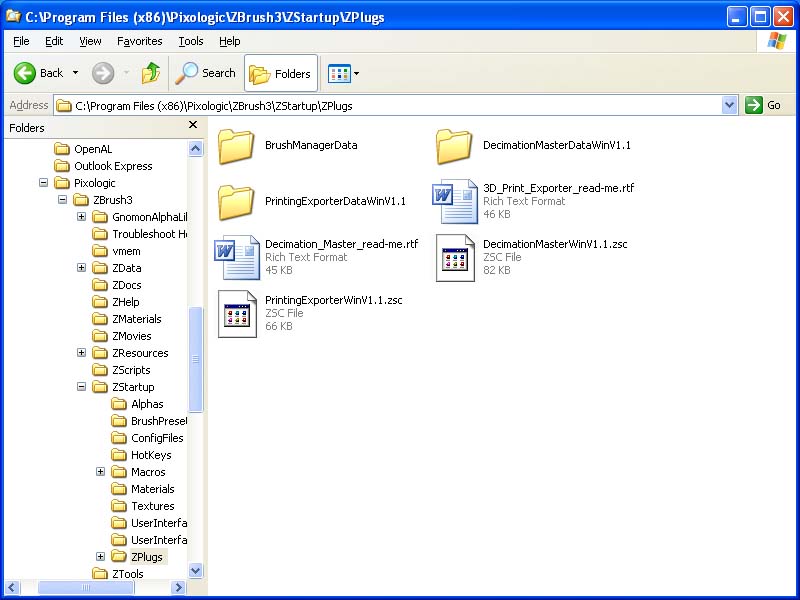Click the BrushManagerData folder name

coord(311,145)
